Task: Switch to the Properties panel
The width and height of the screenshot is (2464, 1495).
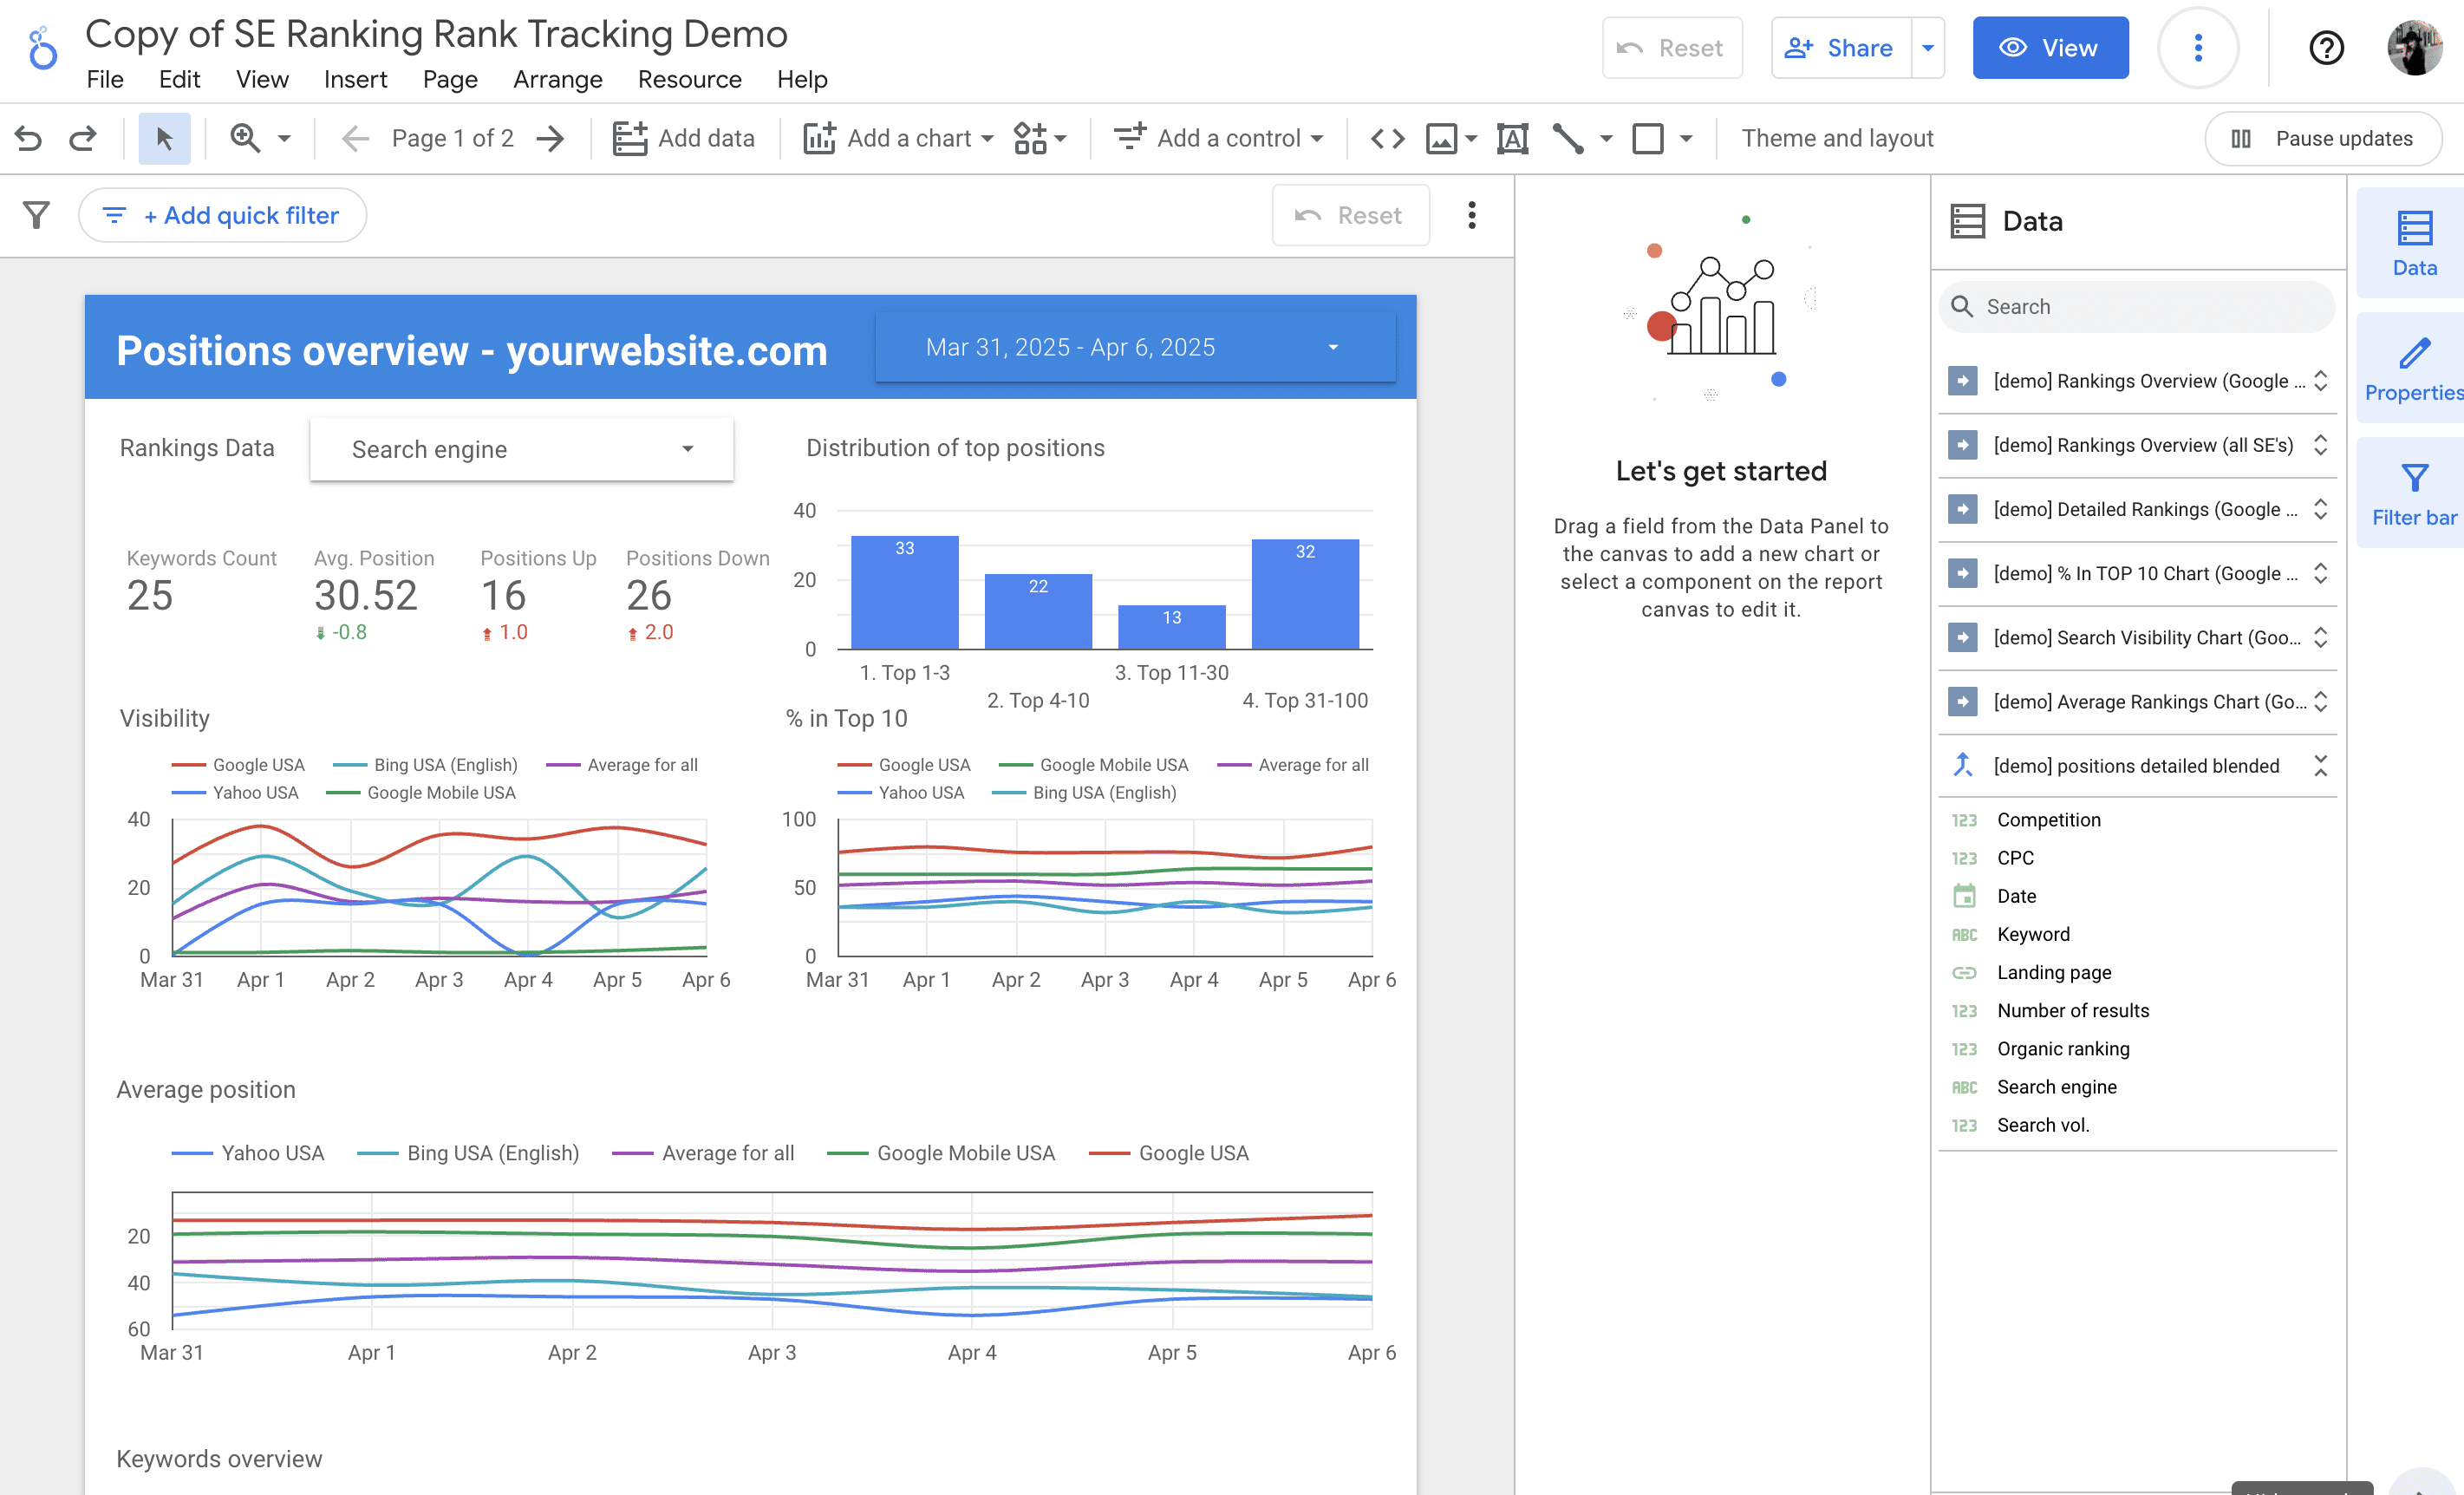Action: click(2412, 367)
